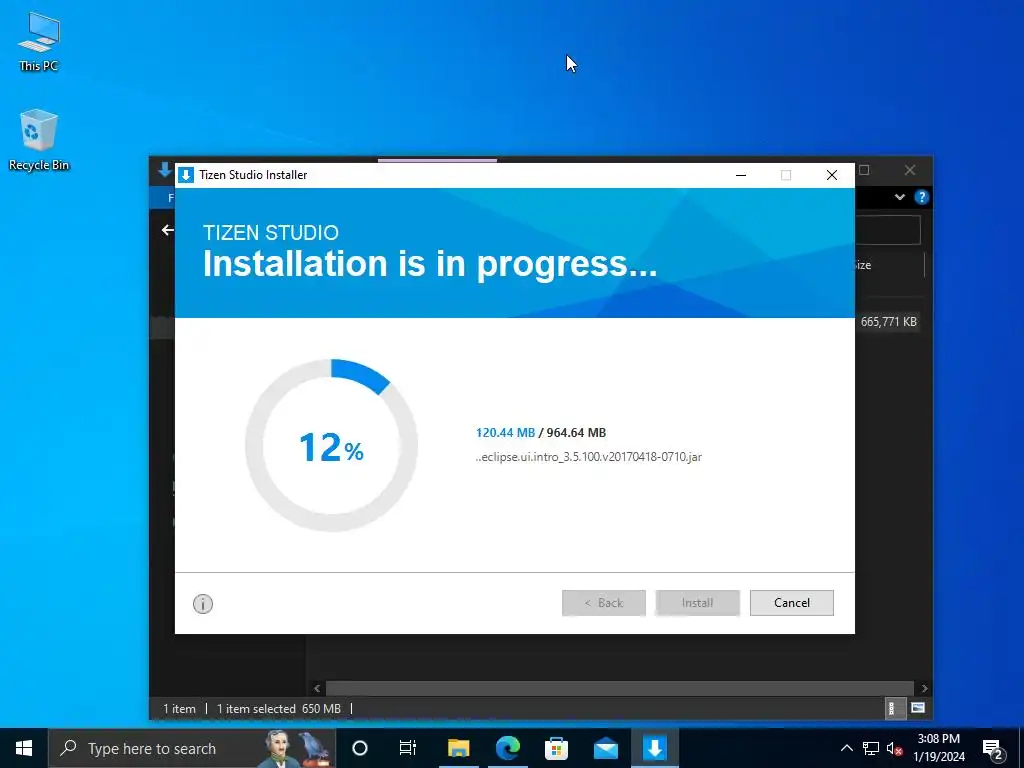This screenshot has width=1024, height=768.
Task: Click the muted volume icon in tray
Action: (x=894, y=748)
